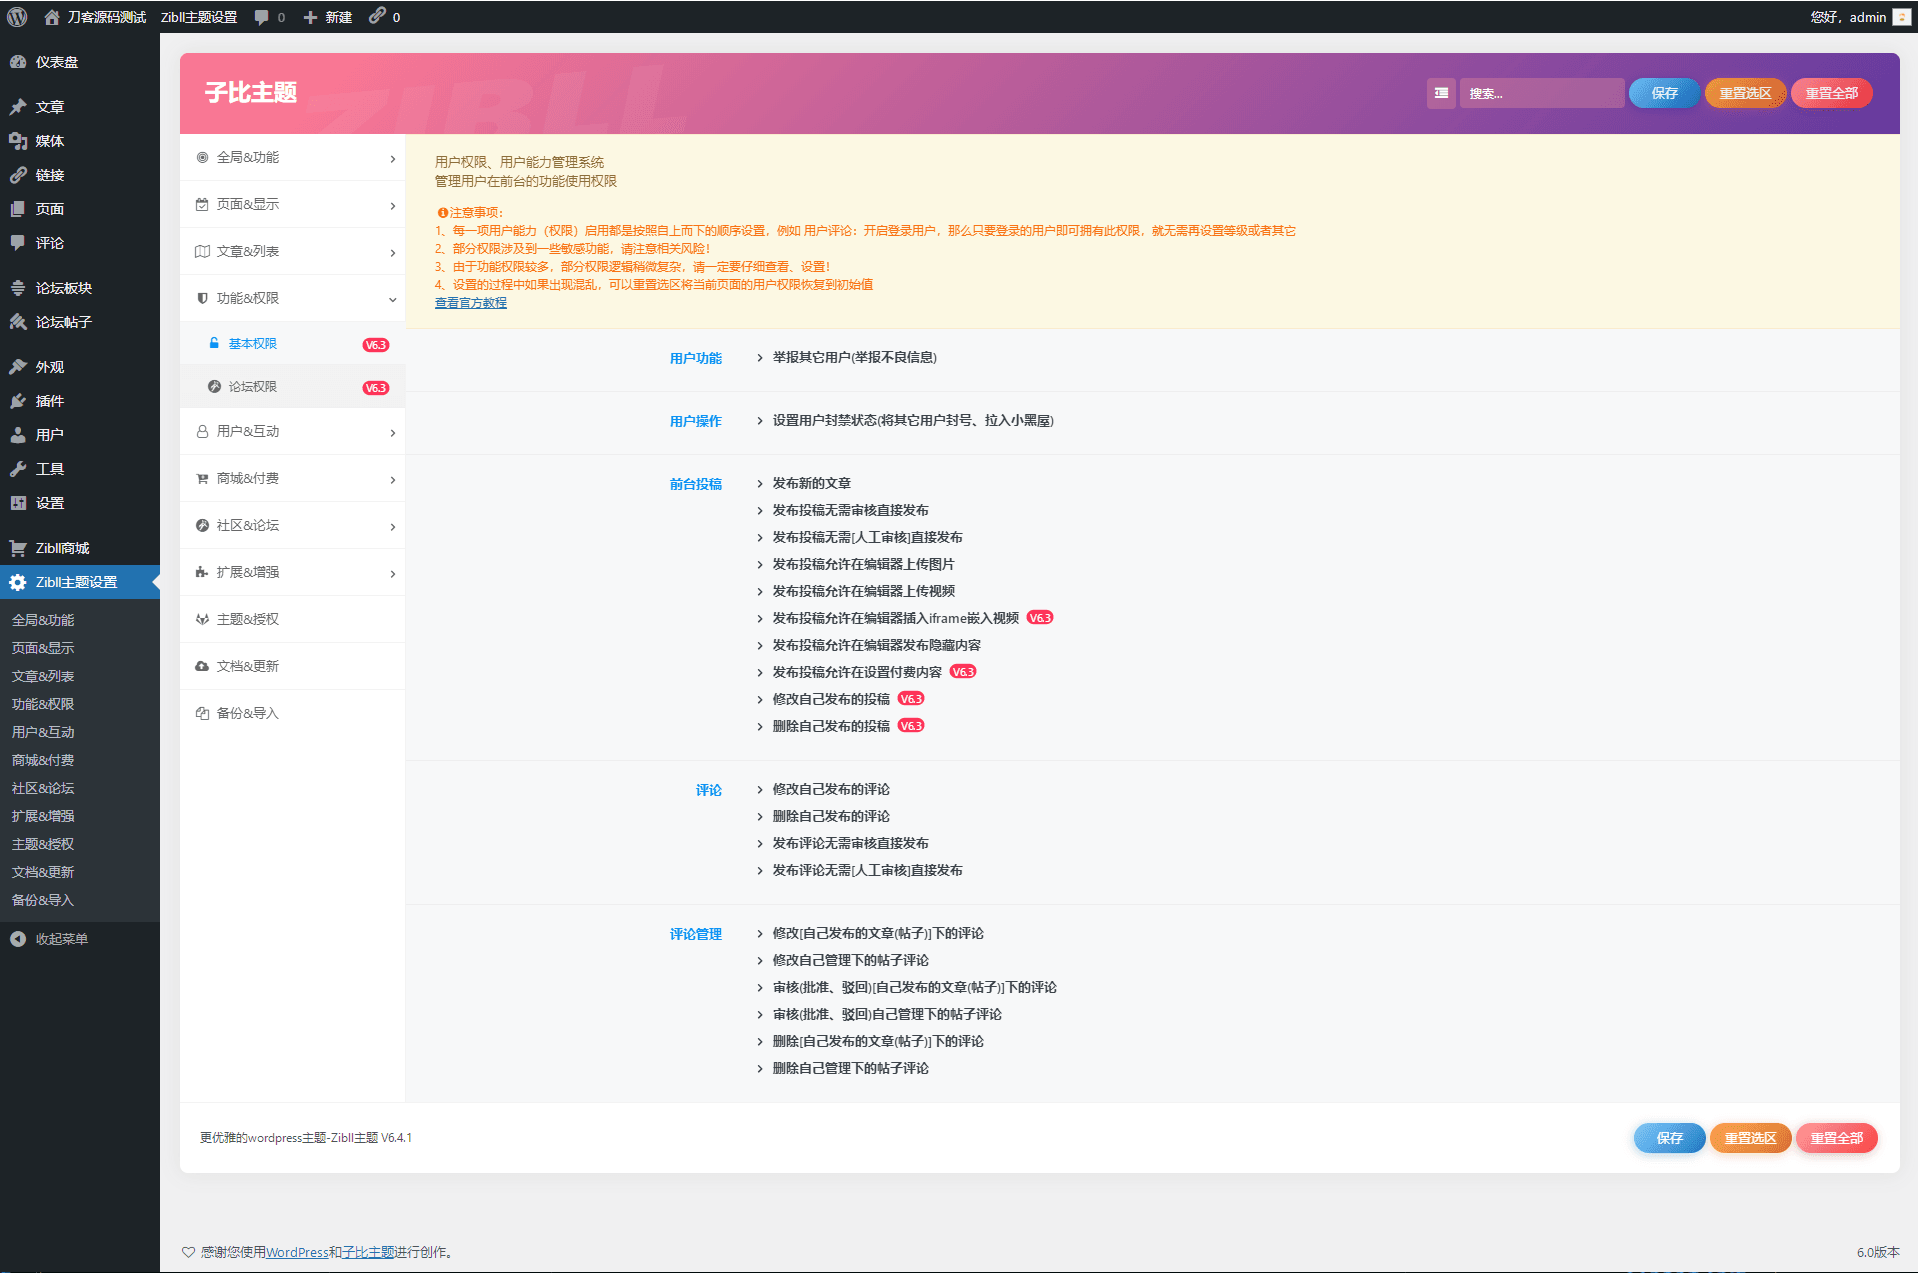Viewport: 1918px width, 1273px height.
Task: Open the 媒体 media library icon
Action: pos(19,141)
